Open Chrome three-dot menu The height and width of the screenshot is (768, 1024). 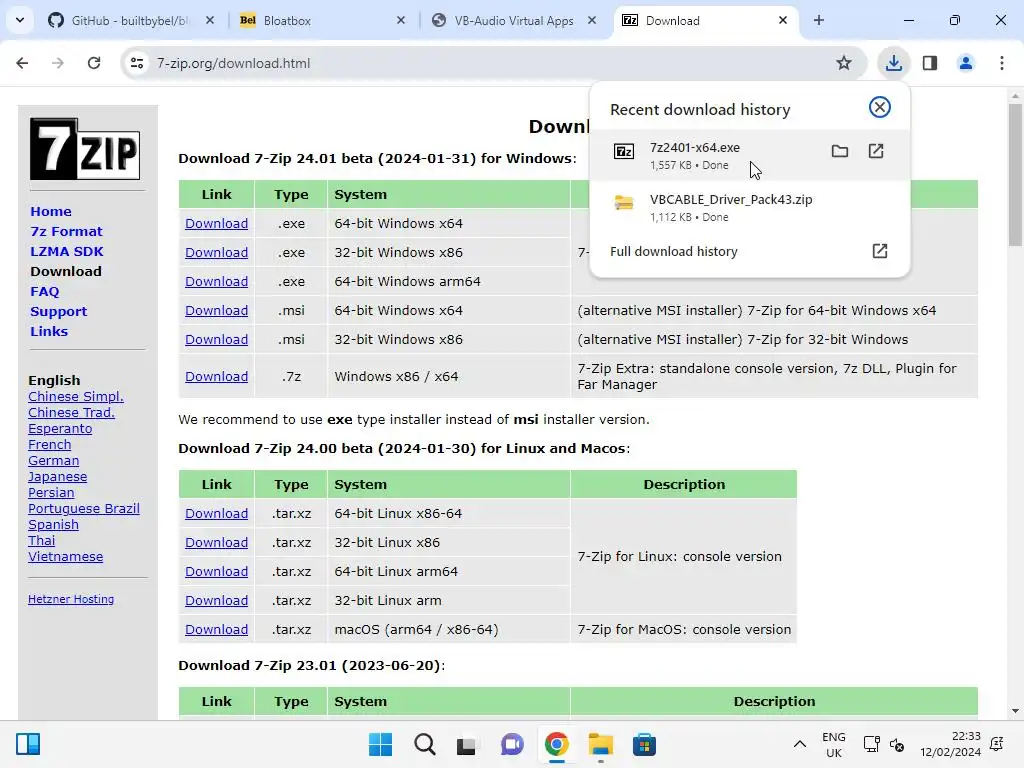[1001, 63]
